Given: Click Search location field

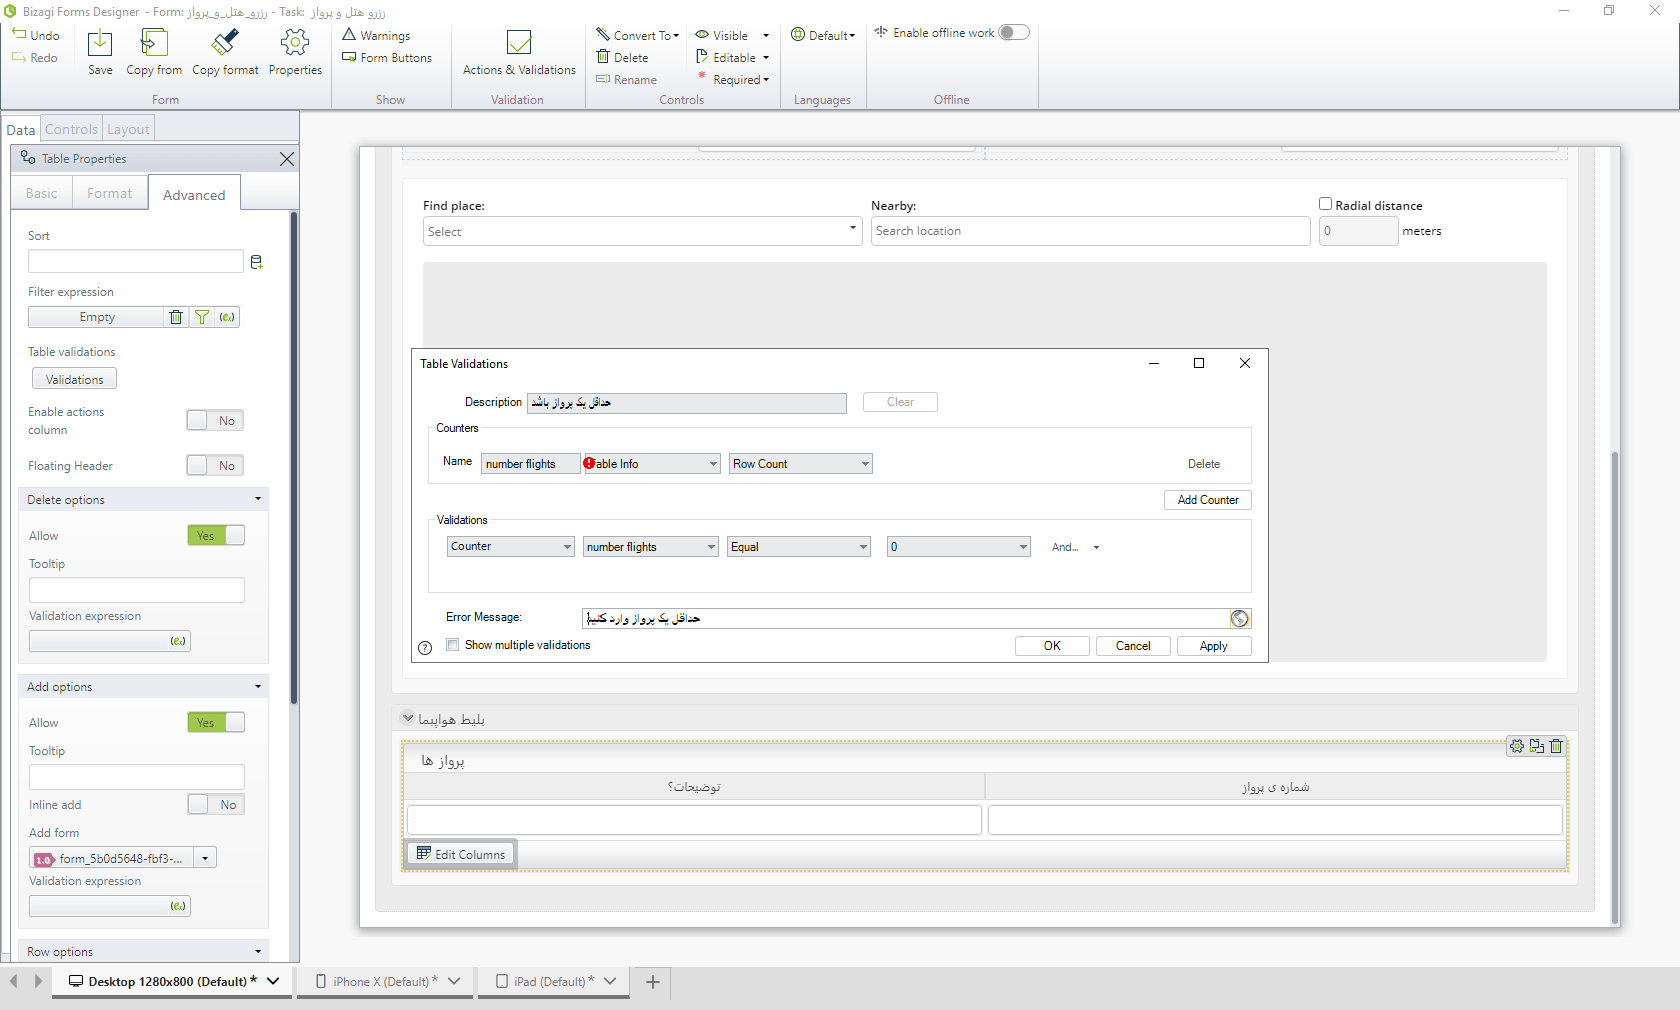Looking at the screenshot, I should [x=1090, y=231].
